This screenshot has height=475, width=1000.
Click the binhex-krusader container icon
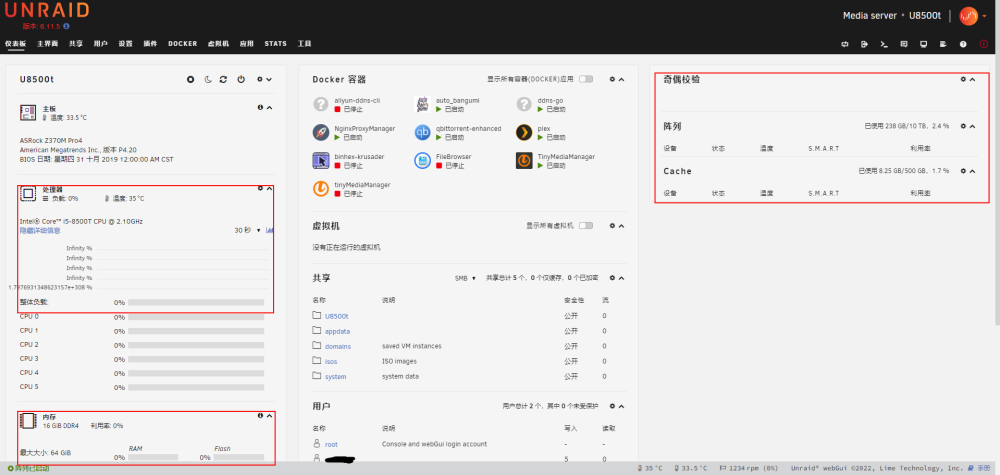(x=321, y=160)
